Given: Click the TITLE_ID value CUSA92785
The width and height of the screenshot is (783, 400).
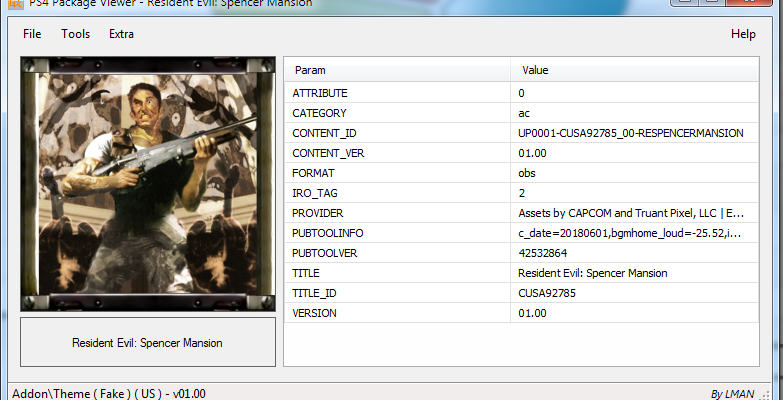Looking at the screenshot, I should pyautogui.click(x=546, y=293).
